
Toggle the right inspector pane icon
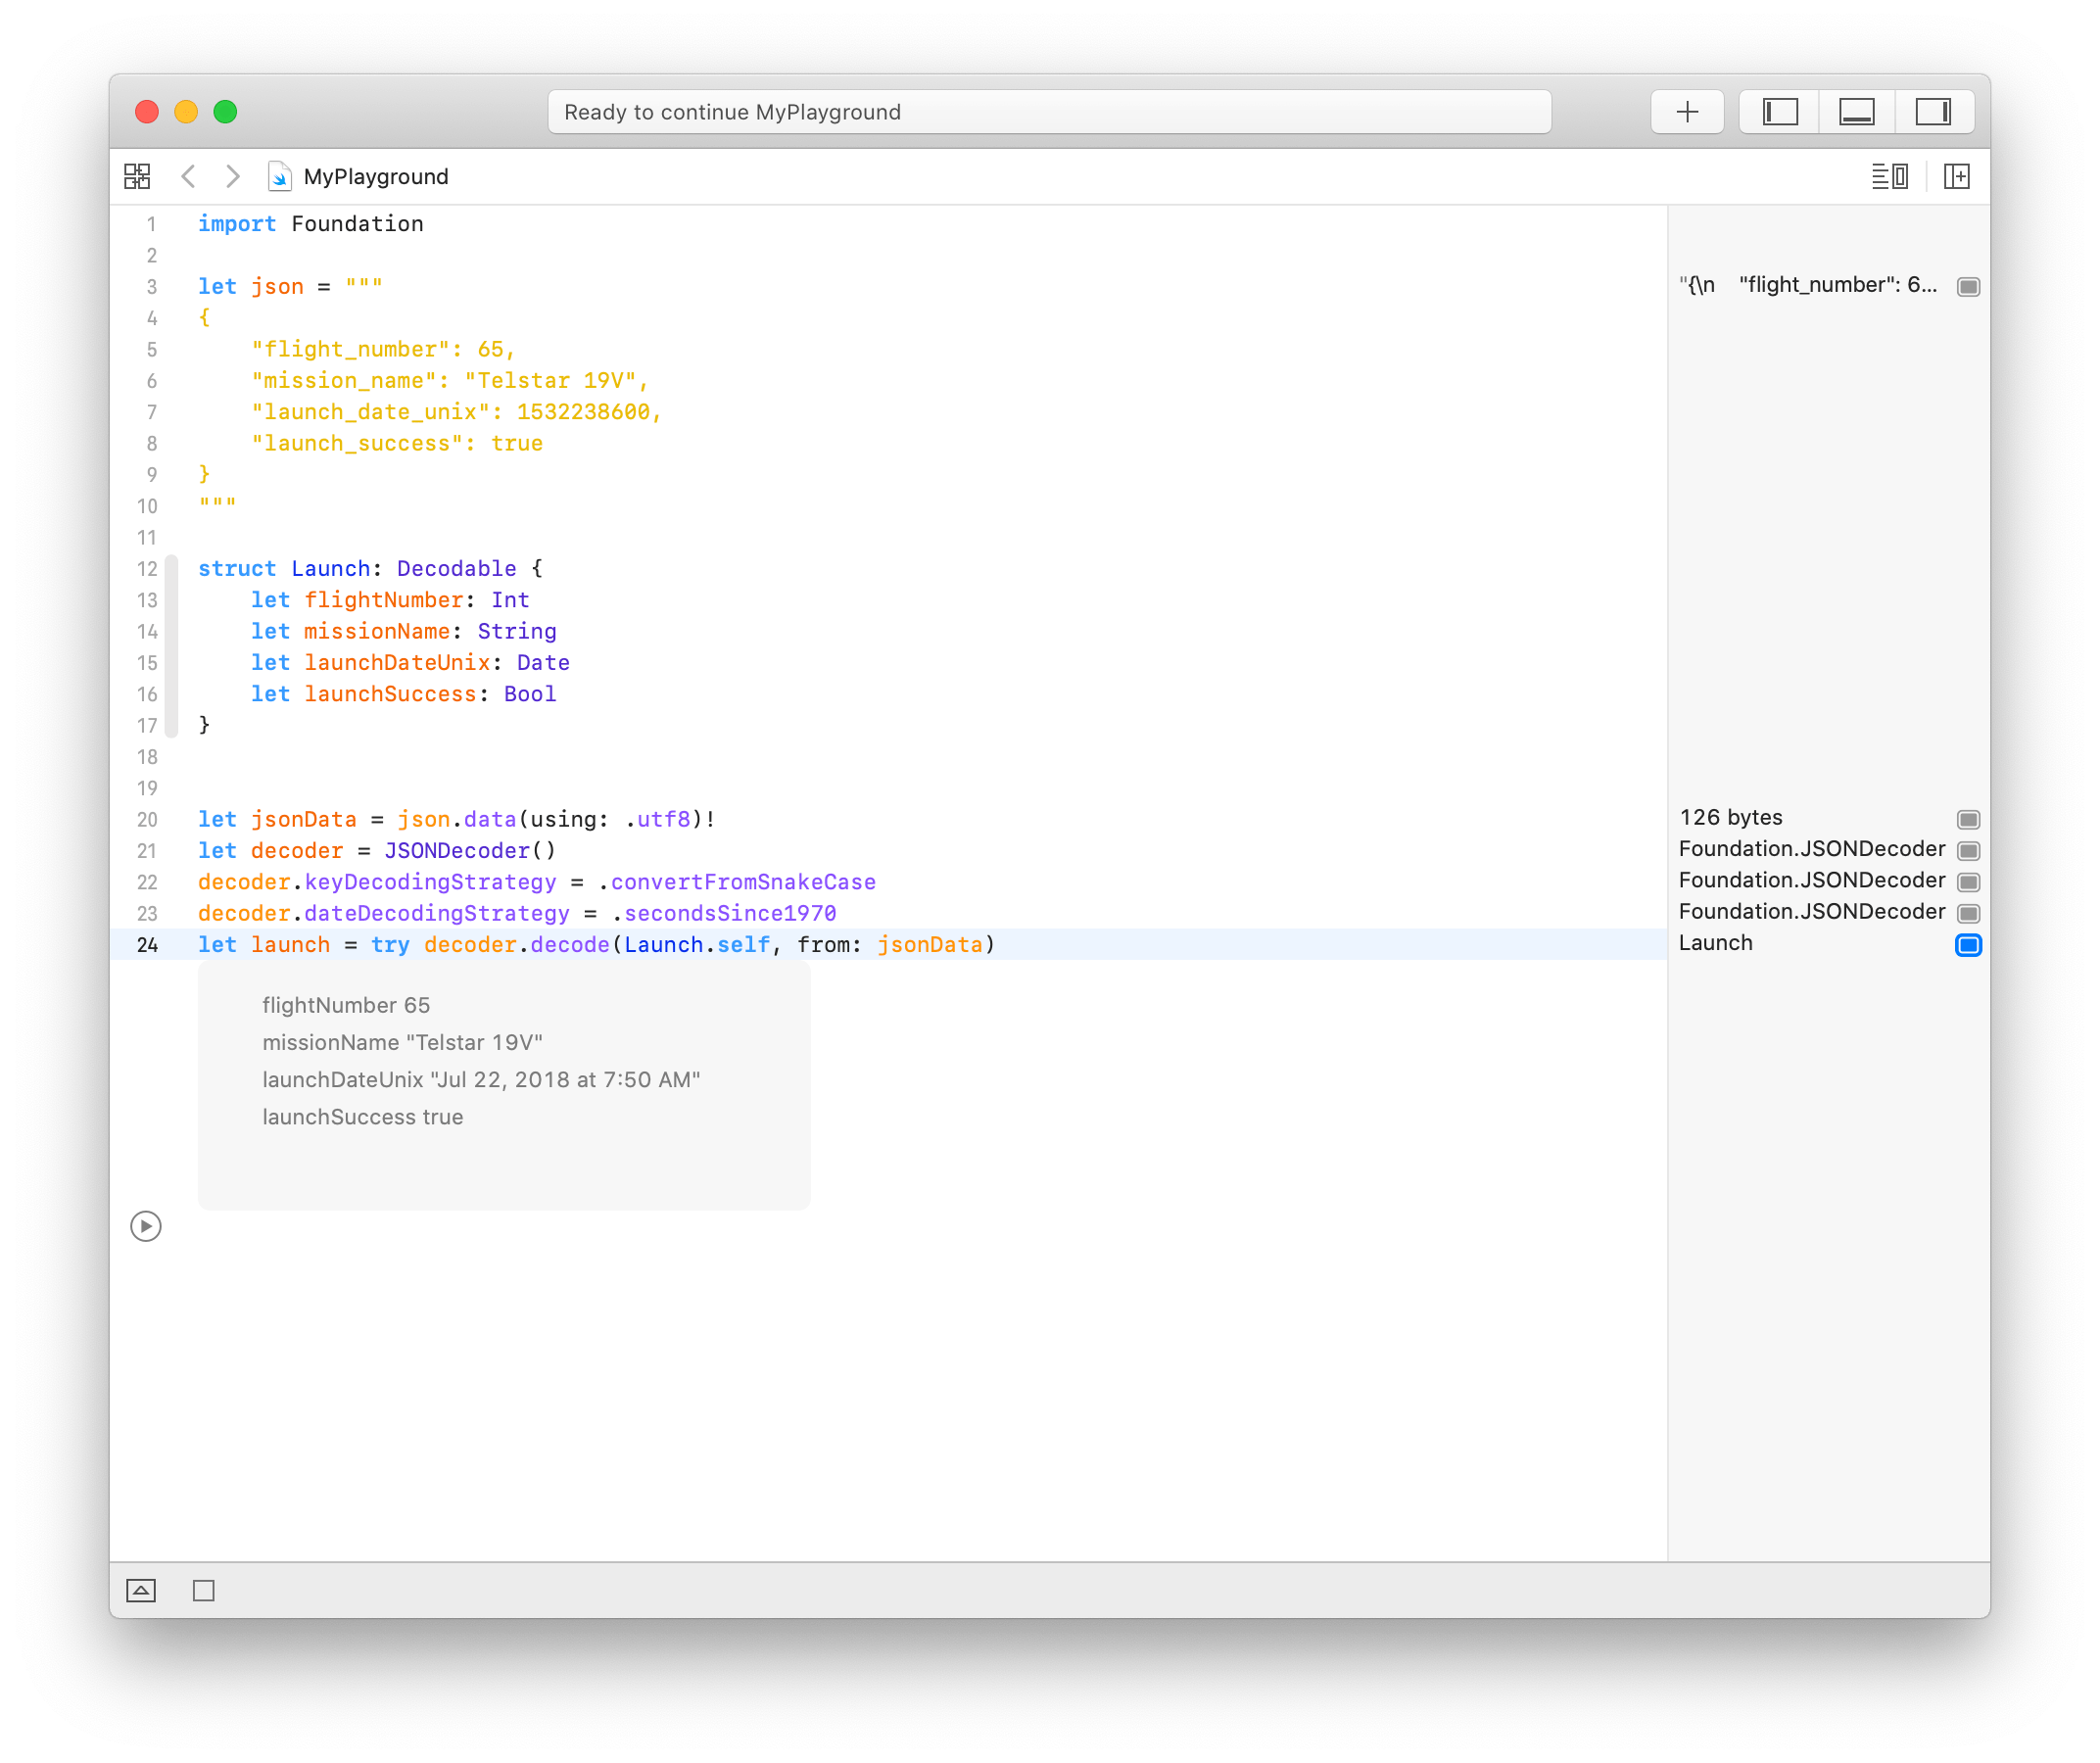(x=1934, y=111)
